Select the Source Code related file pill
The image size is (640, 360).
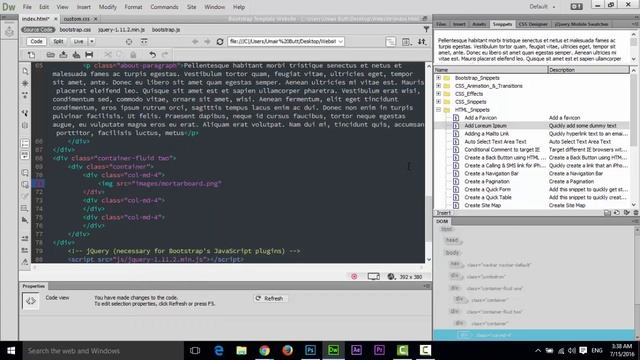coord(38,30)
